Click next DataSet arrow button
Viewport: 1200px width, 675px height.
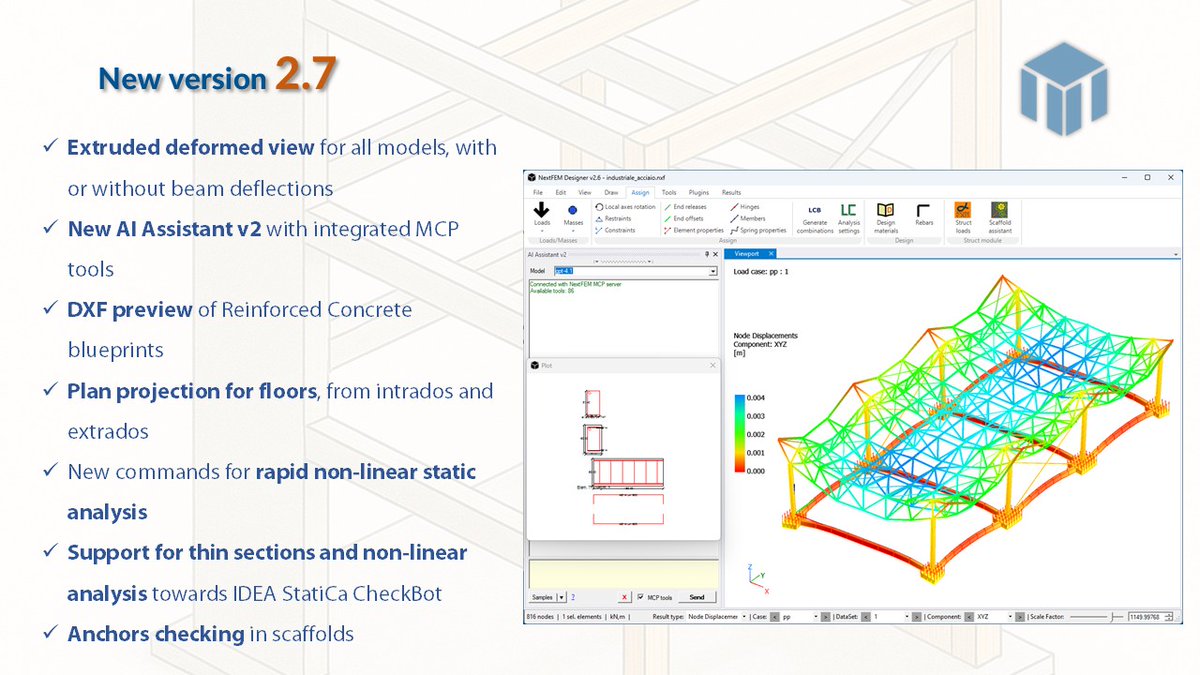pos(917,617)
